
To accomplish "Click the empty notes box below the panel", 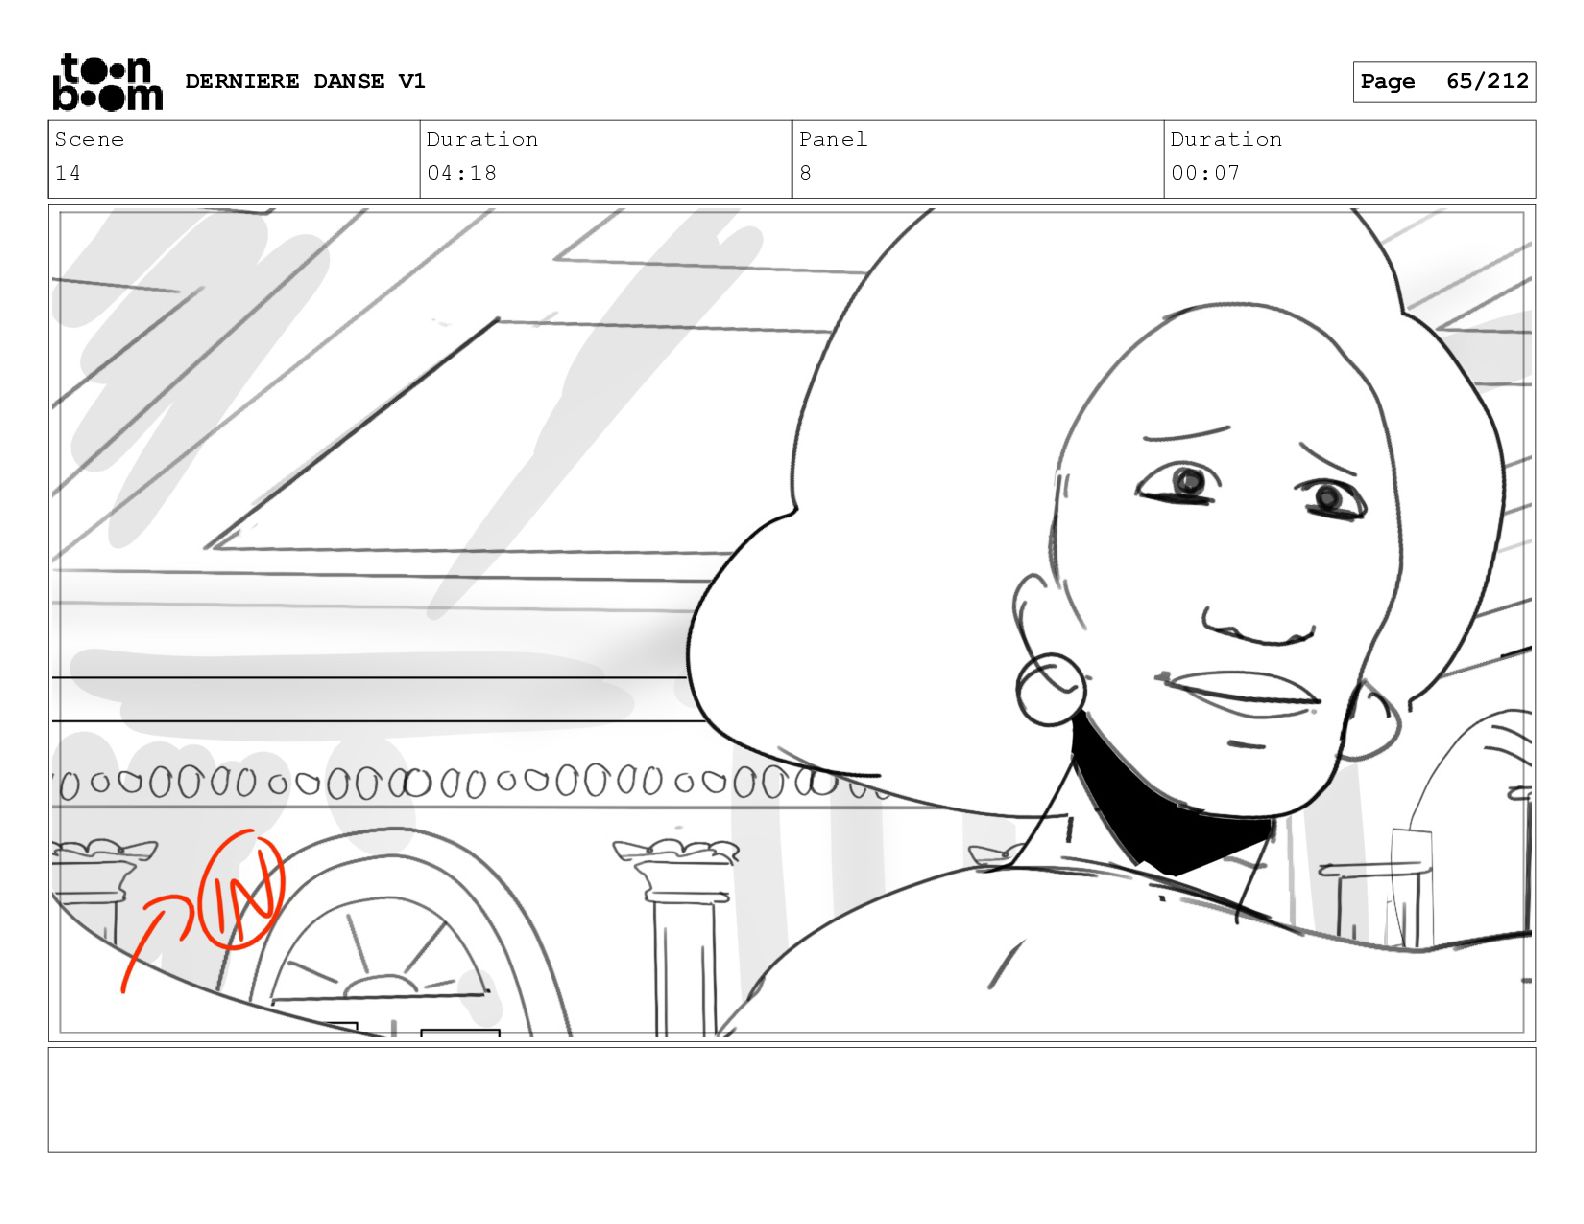I will tap(792, 1100).
